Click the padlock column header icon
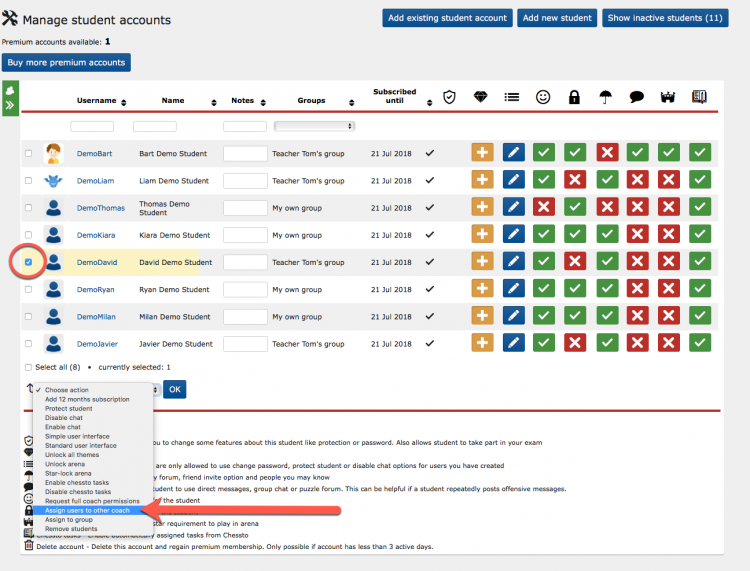This screenshot has height=571, width=750. (x=574, y=97)
